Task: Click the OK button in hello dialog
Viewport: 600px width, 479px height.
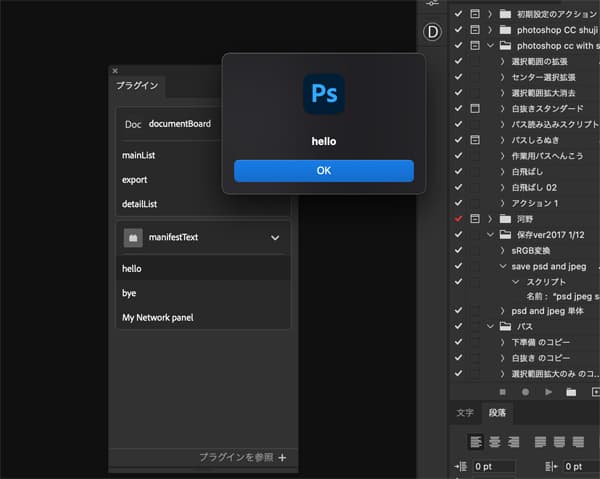Action: point(323,171)
